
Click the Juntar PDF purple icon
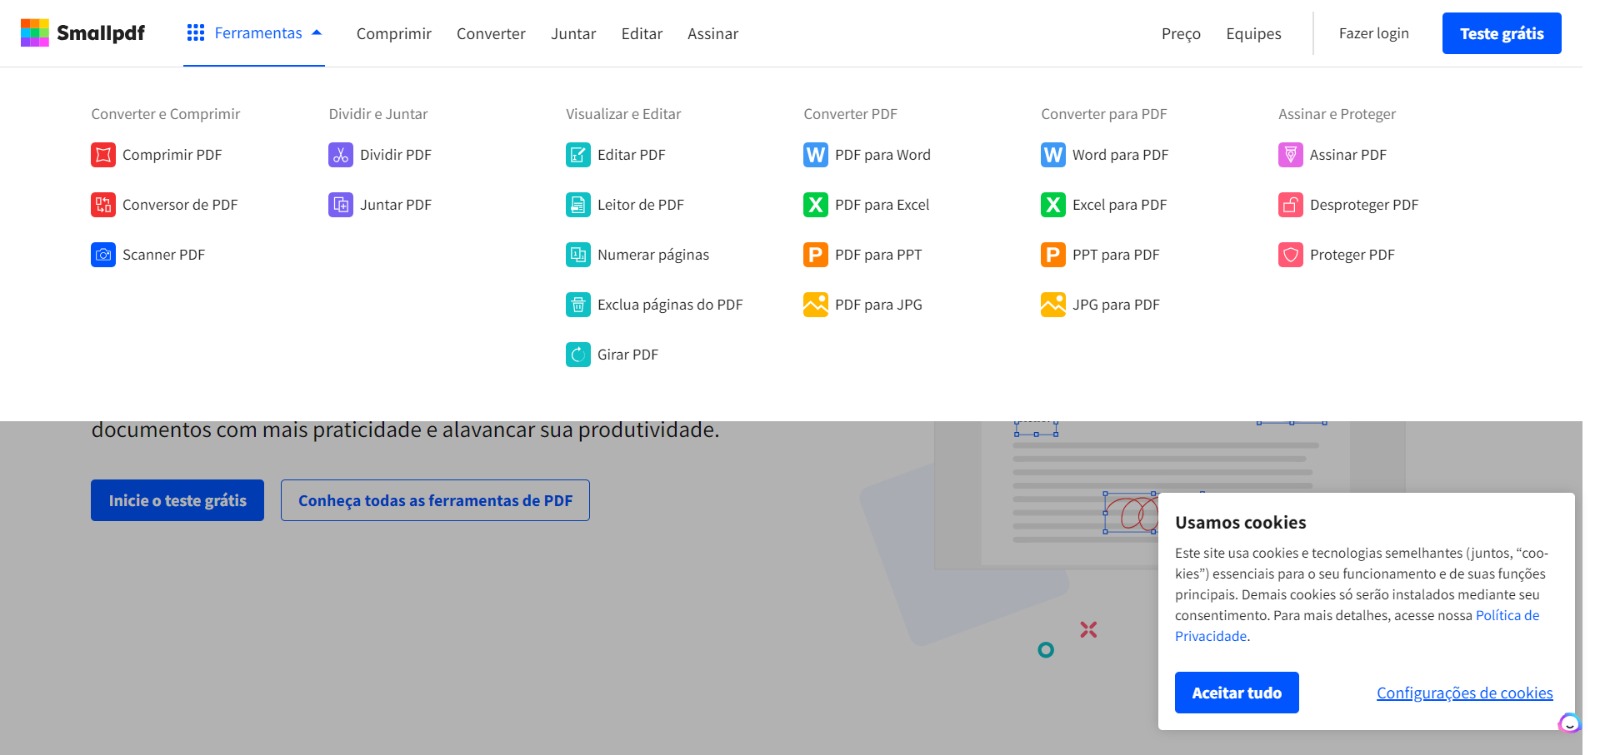(x=341, y=205)
